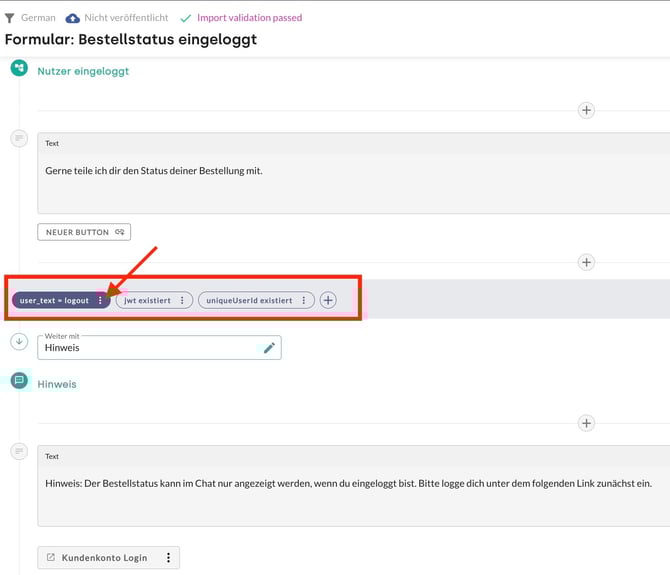670x575 pixels.
Task: Click the down arrow icon beside Weiter mit
Action: point(19,342)
